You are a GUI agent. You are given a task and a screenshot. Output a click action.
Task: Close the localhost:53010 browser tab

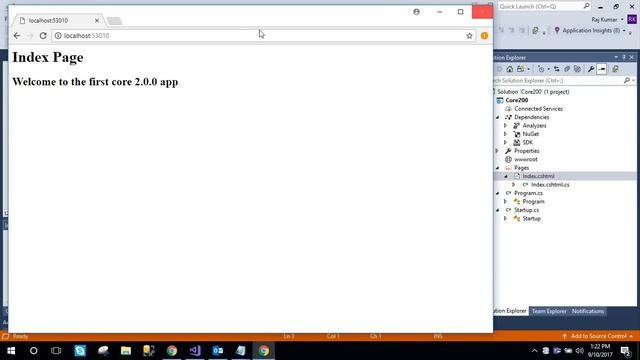coord(97,20)
